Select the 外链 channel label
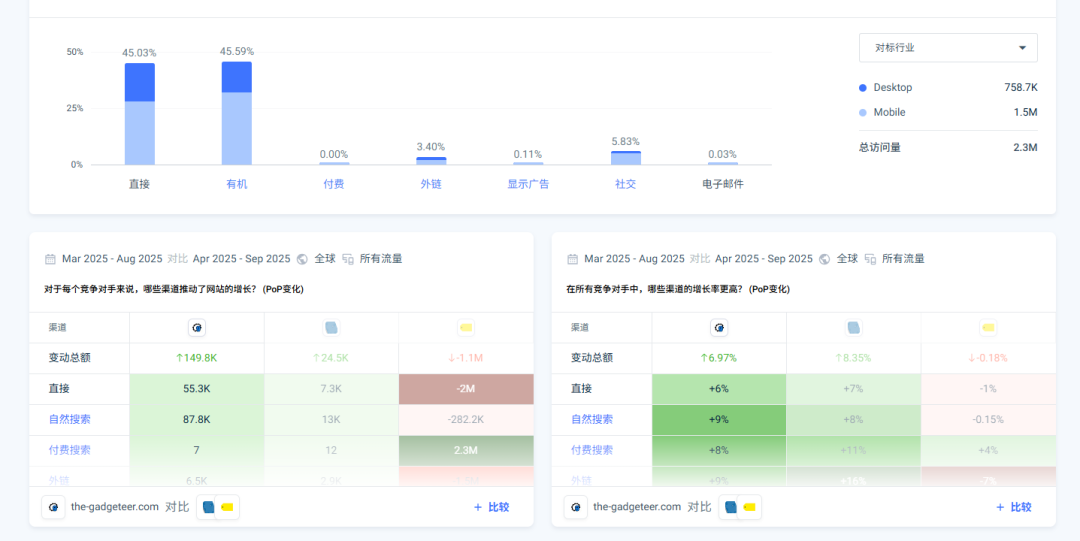 click(431, 184)
